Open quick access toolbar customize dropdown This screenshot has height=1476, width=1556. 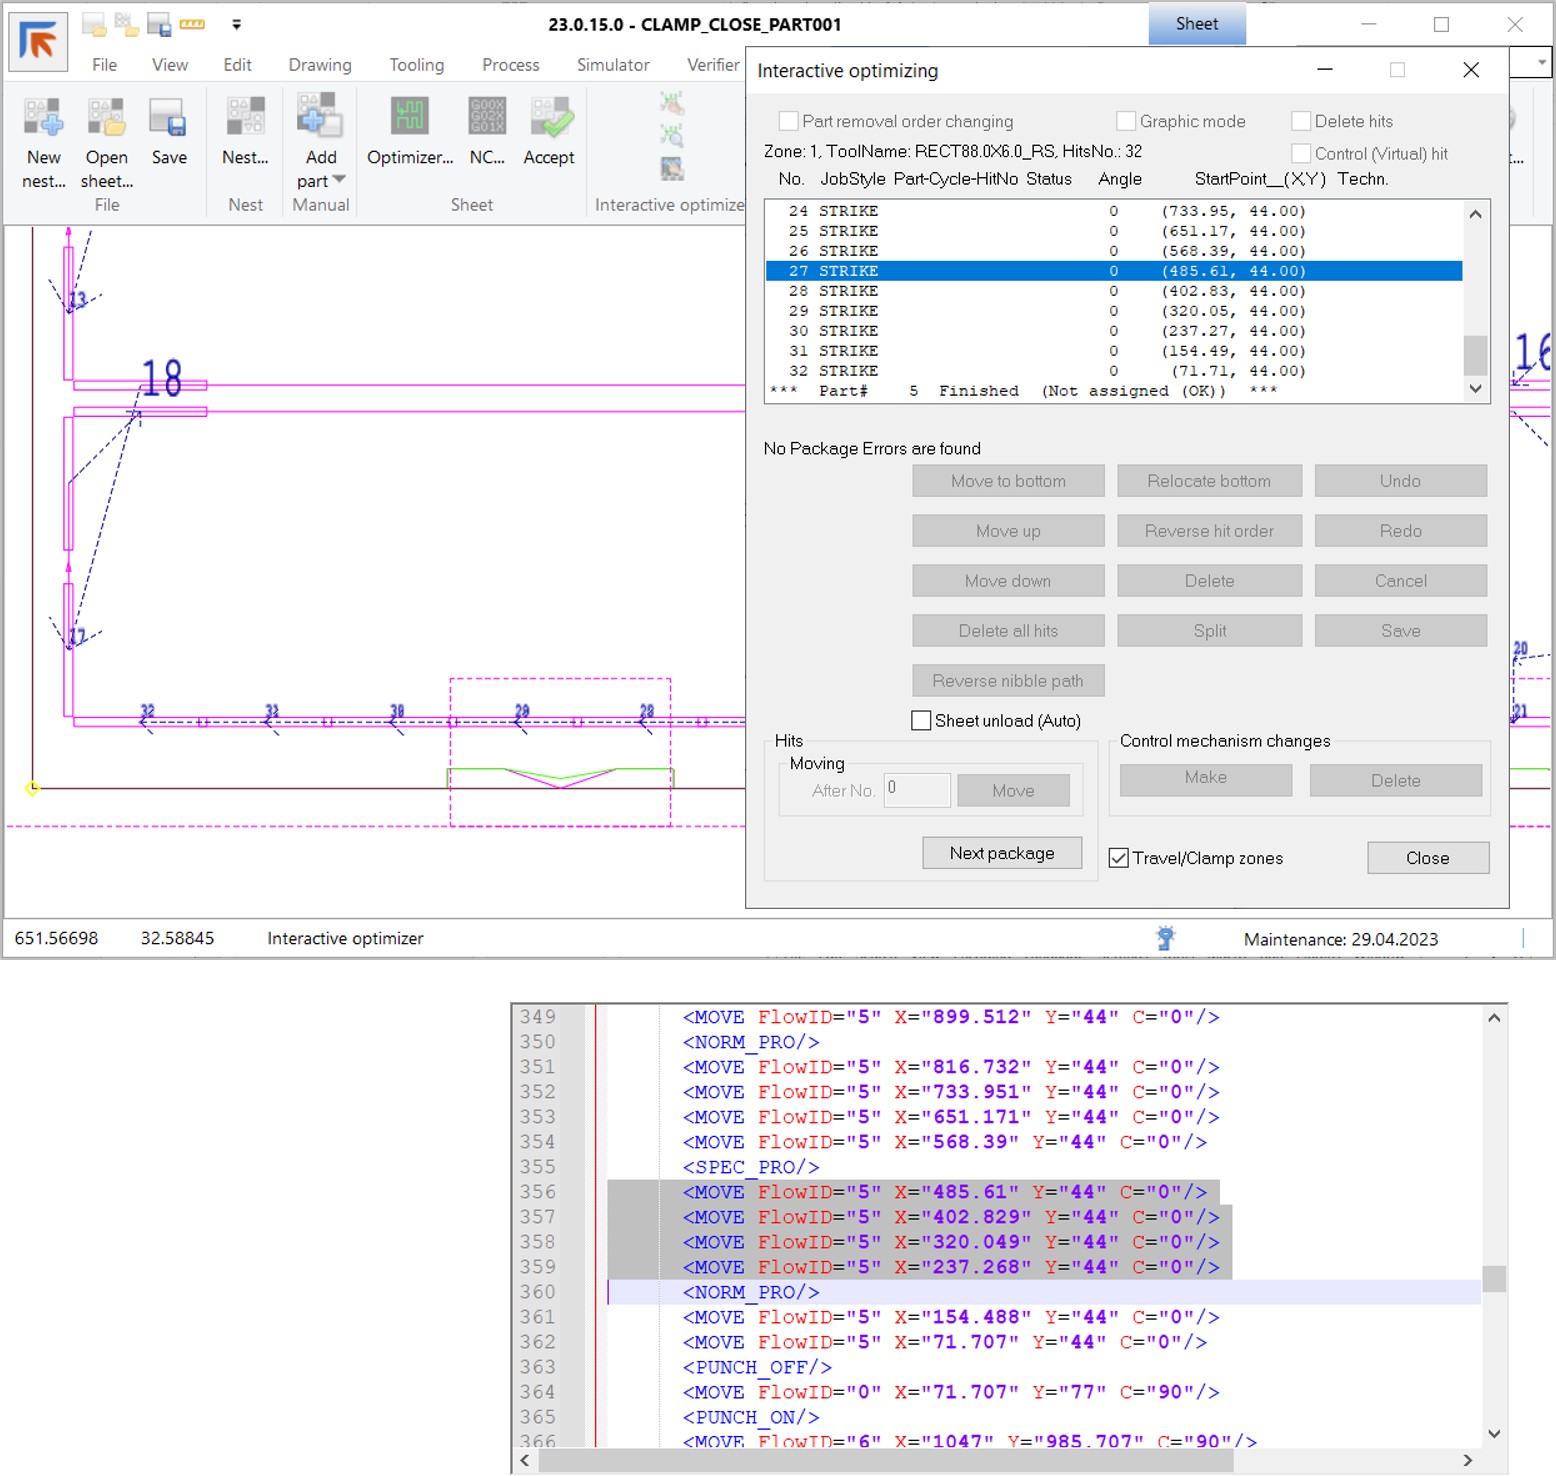tap(237, 24)
